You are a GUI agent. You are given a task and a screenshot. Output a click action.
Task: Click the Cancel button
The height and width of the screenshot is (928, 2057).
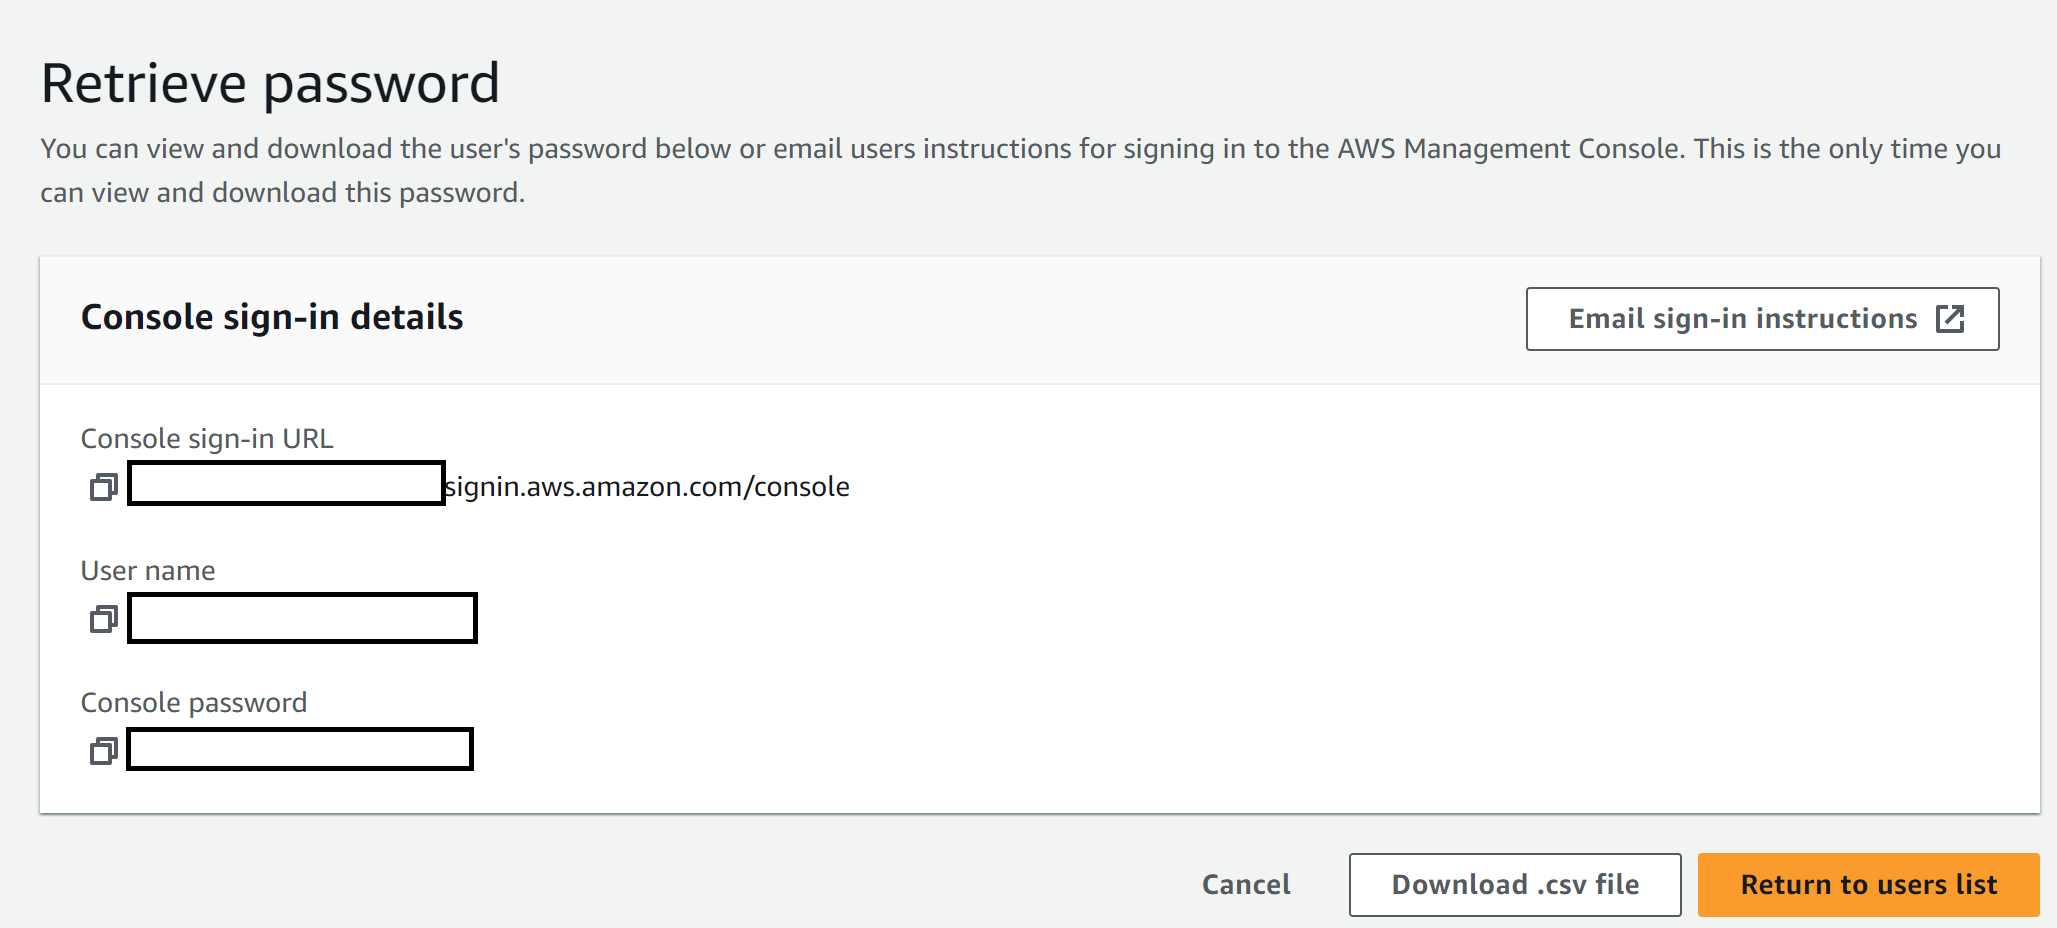click(x=1245, y=884)
